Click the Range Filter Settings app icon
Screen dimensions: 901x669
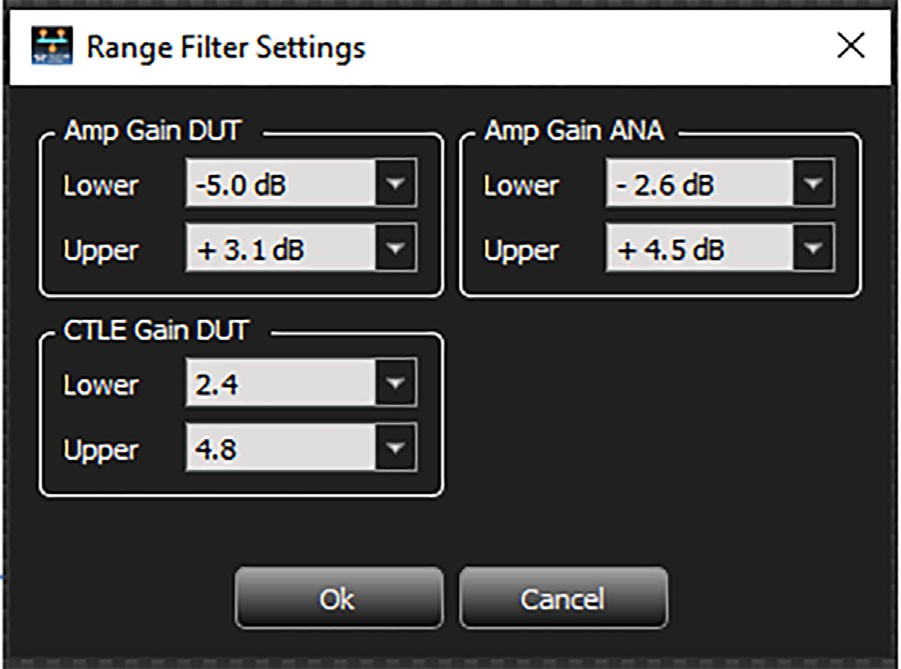pyautogui.click(x=52, y=45)
